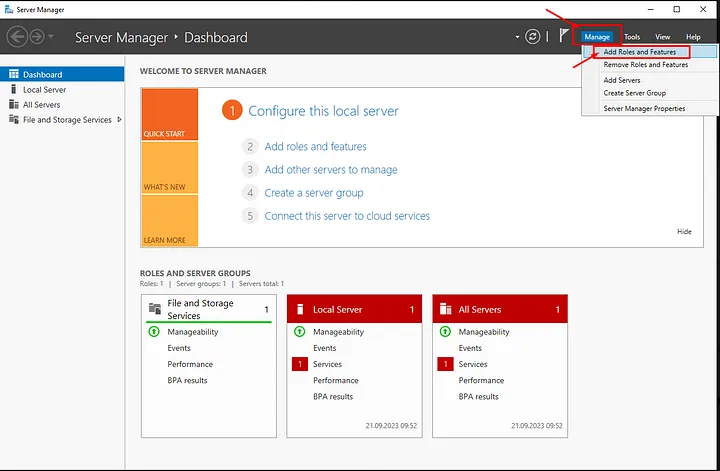Click green Manageability status icon in Local Server
Viewport: 720px width, 471px height.
tap(299, 332)
